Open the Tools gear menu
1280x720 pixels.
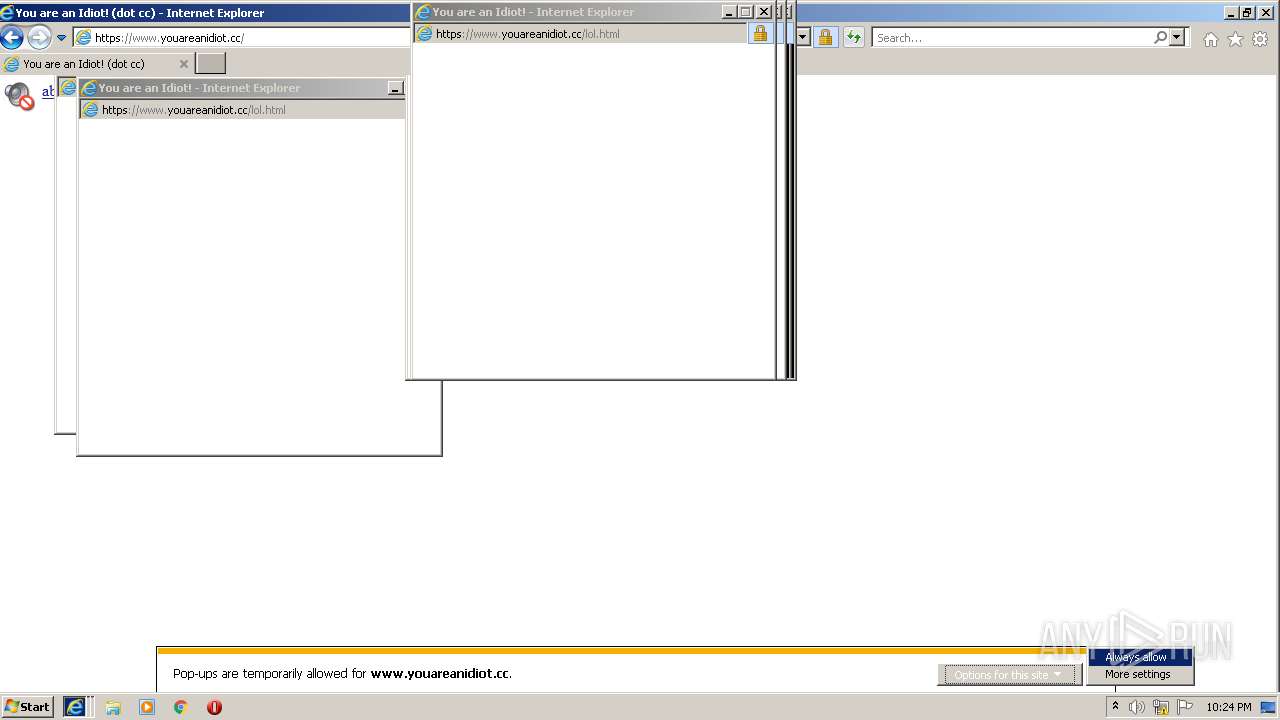[1260, 39]
